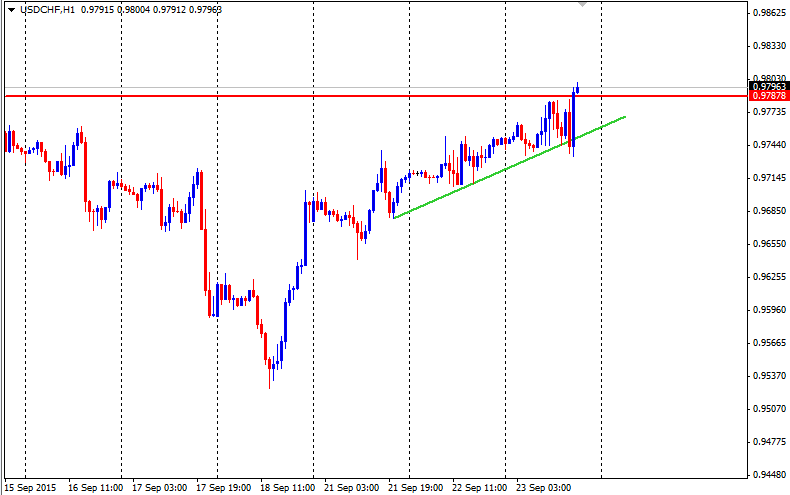Click the 18 Sep 11:00 time label
This screenshot has width=790, height=495.
(287, 488)
